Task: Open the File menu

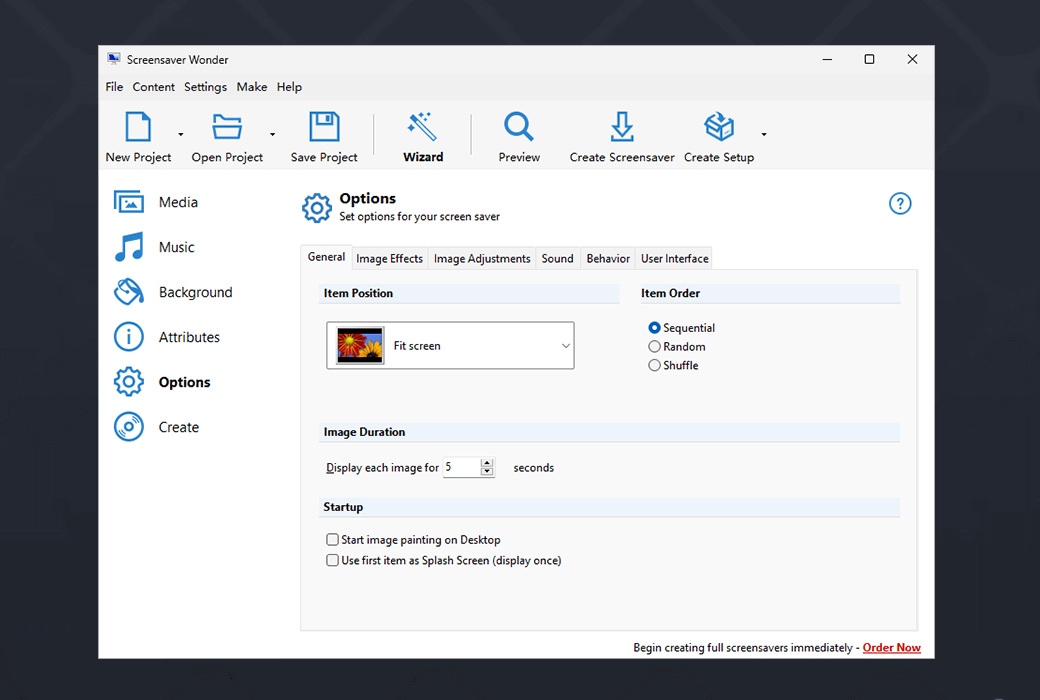Action: click(114, 87)
